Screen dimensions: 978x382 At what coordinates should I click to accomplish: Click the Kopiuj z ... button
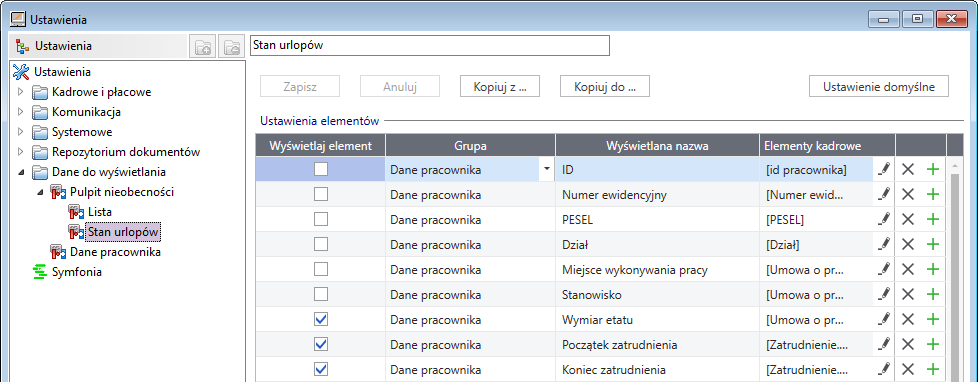coord(500,87)
